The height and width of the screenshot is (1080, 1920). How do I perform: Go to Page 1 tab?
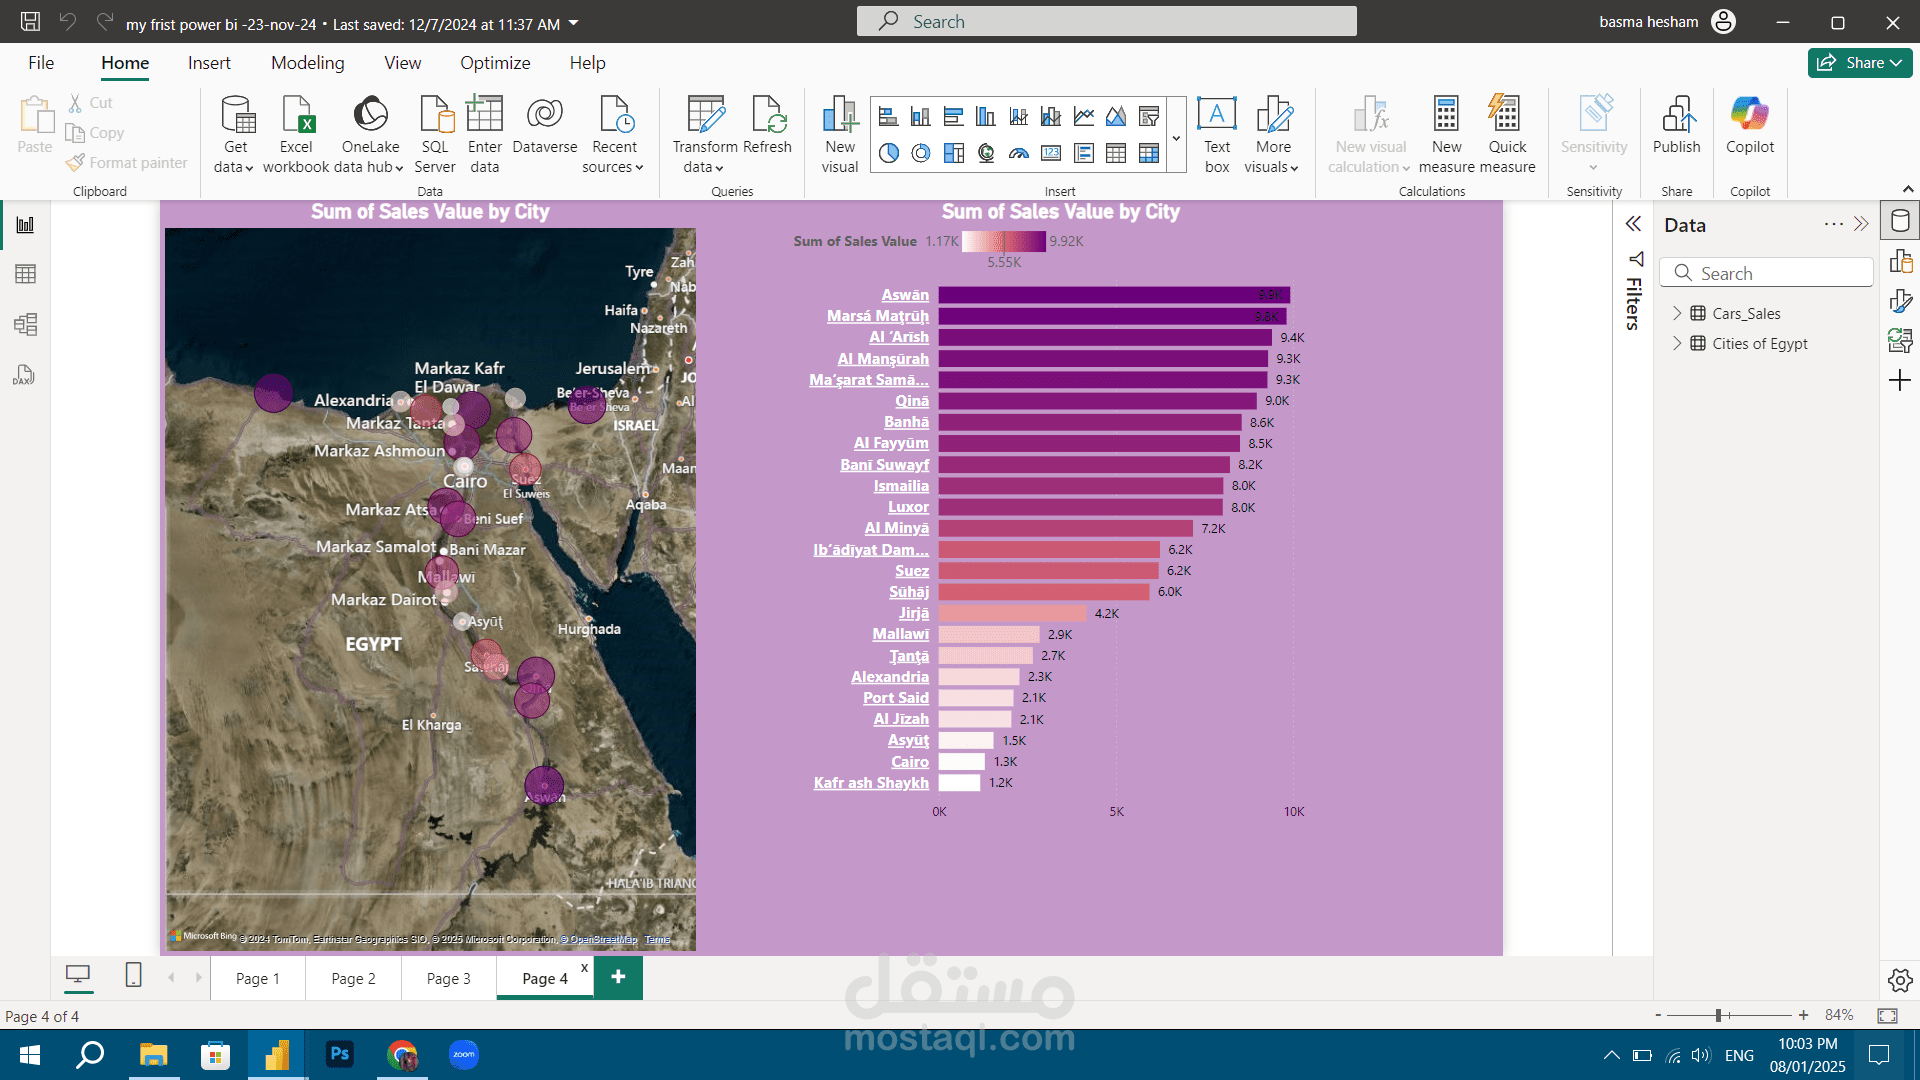pos(258,978)
